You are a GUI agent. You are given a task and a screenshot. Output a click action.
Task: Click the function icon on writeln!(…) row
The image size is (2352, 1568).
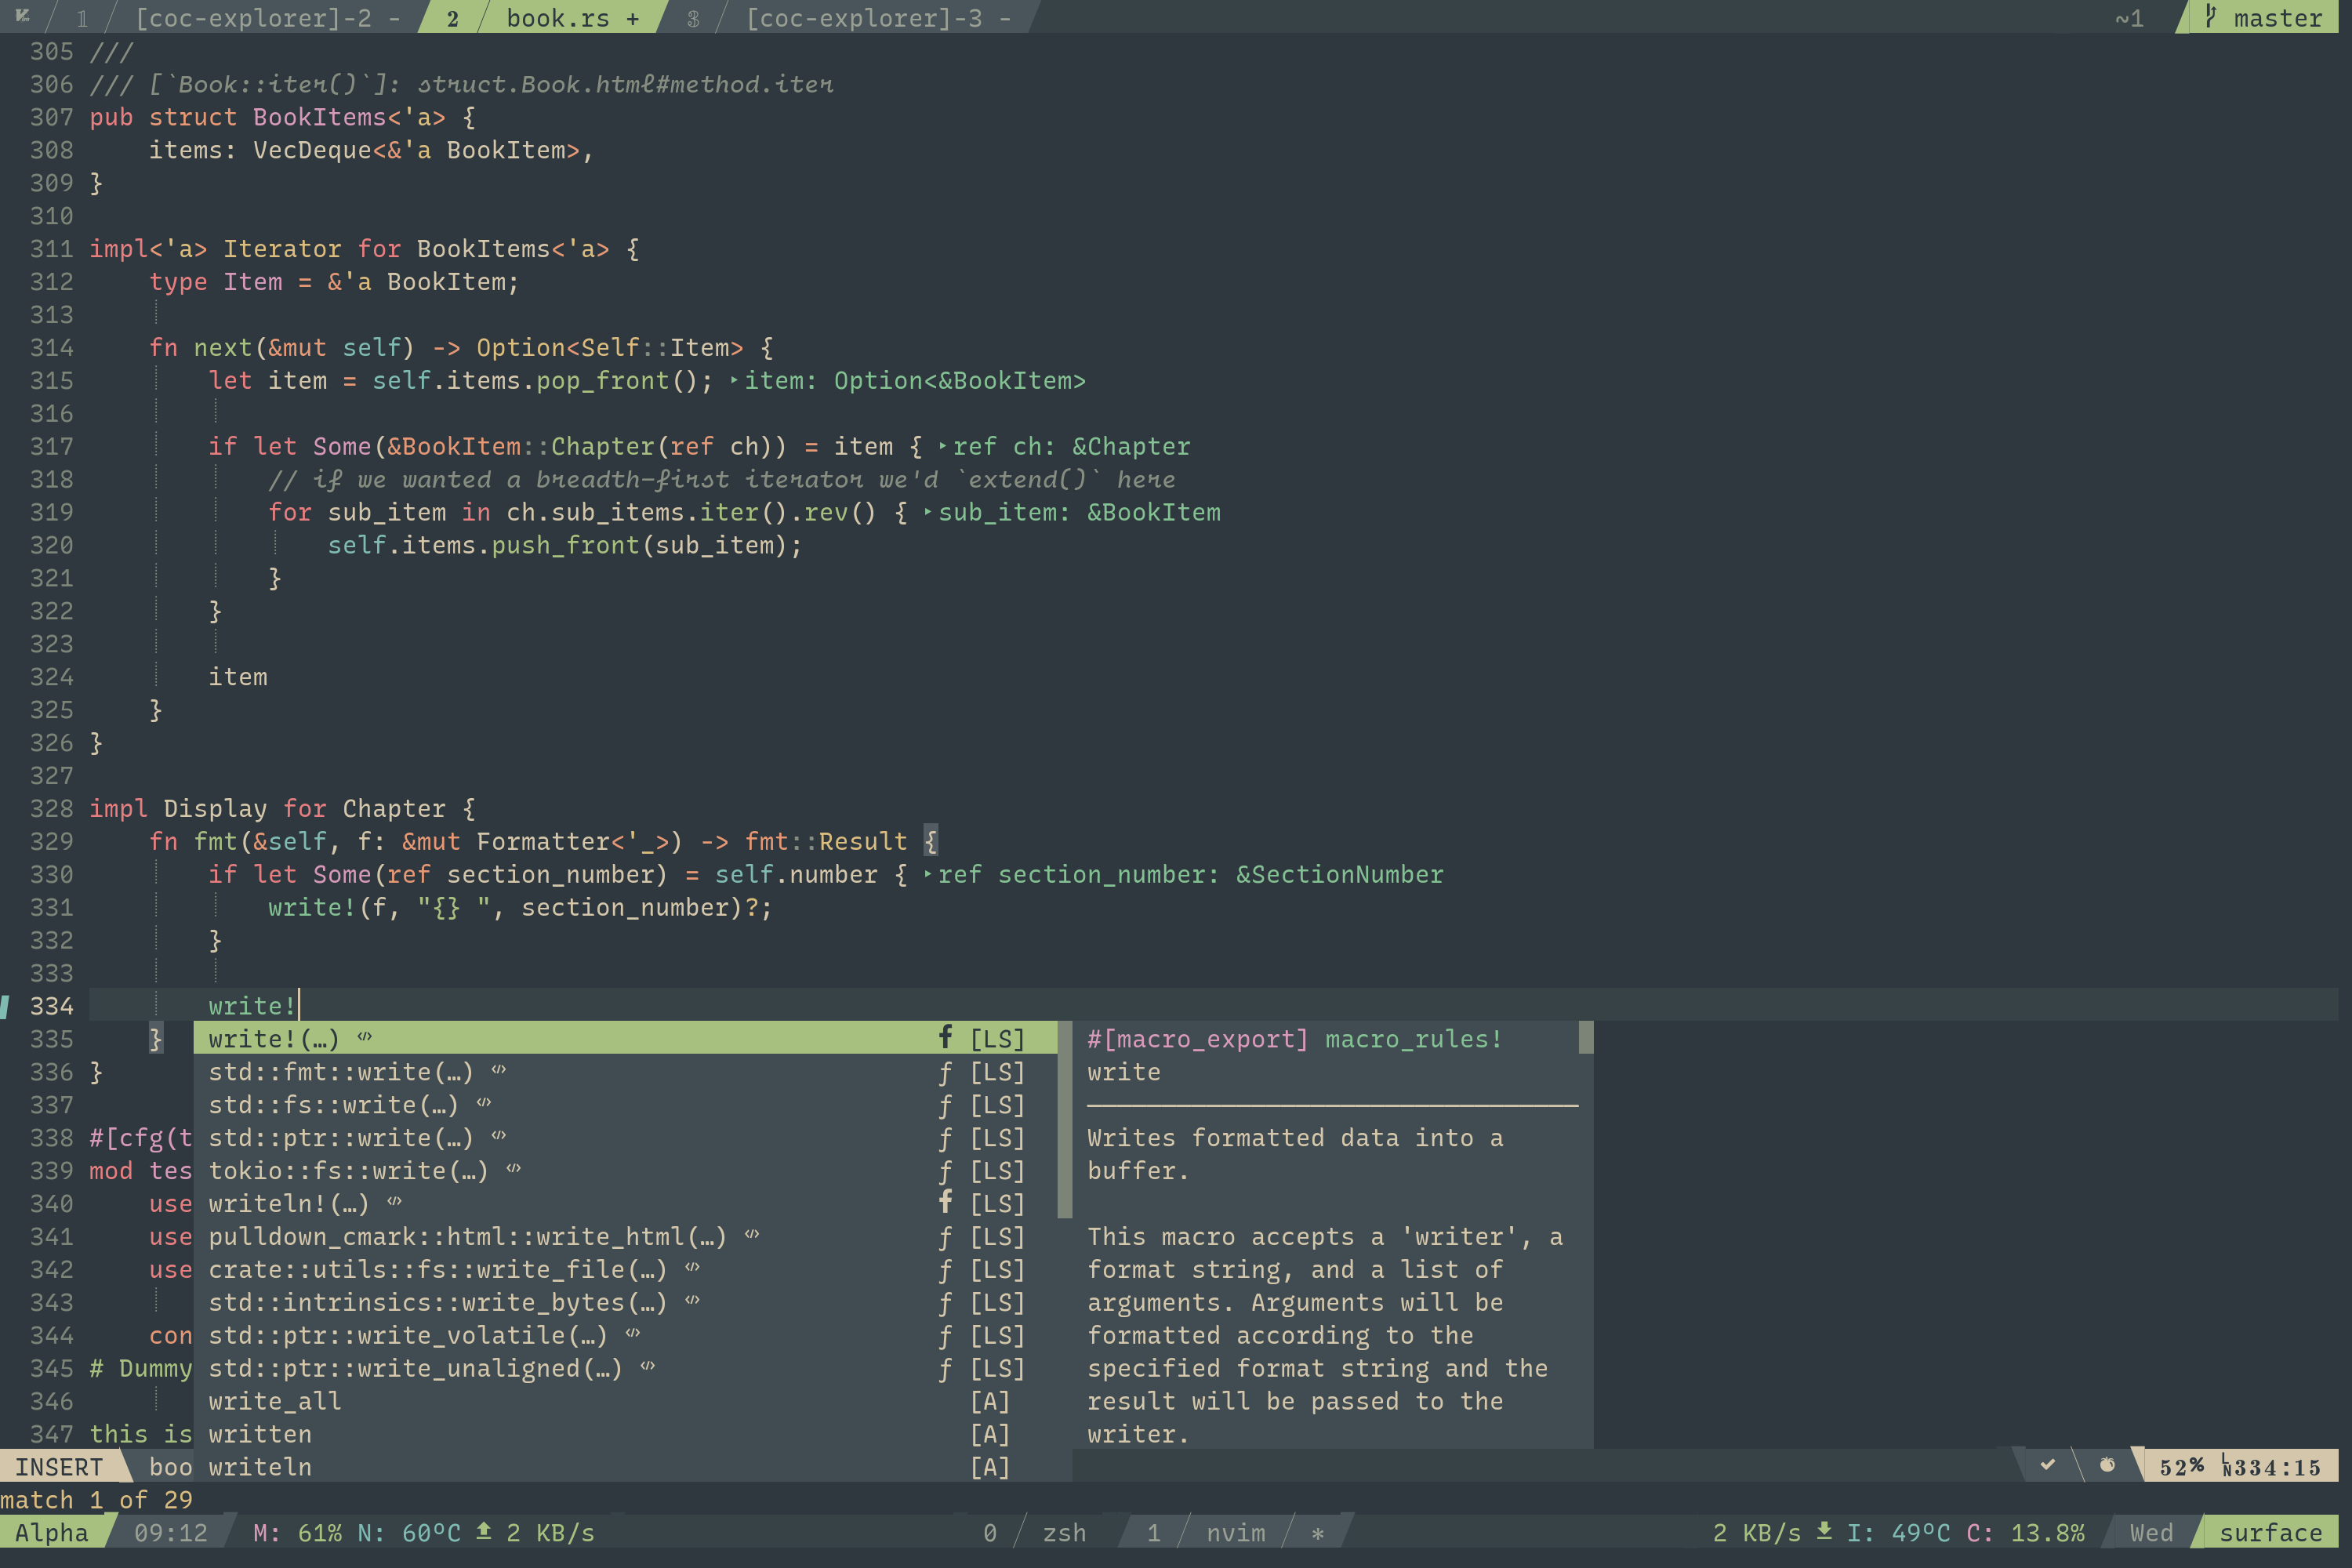tap(945, 1202)
